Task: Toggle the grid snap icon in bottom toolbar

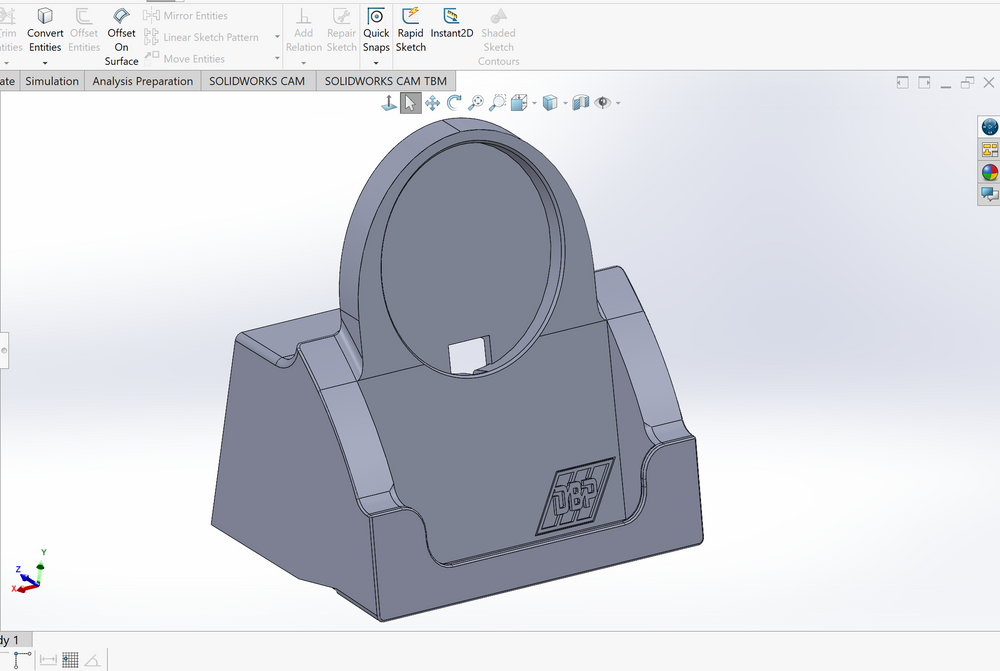Action: click(x=70, y=660)
